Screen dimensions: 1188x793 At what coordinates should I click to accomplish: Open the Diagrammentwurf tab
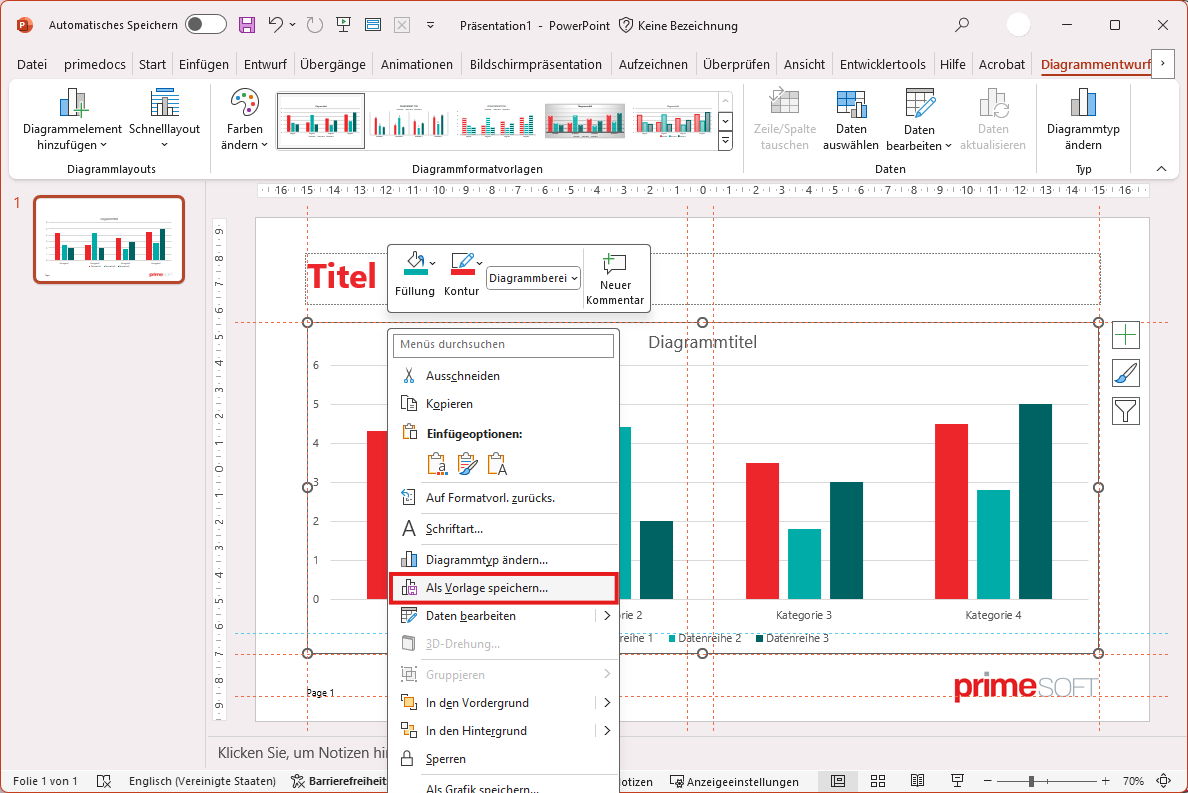(1095, 64)
